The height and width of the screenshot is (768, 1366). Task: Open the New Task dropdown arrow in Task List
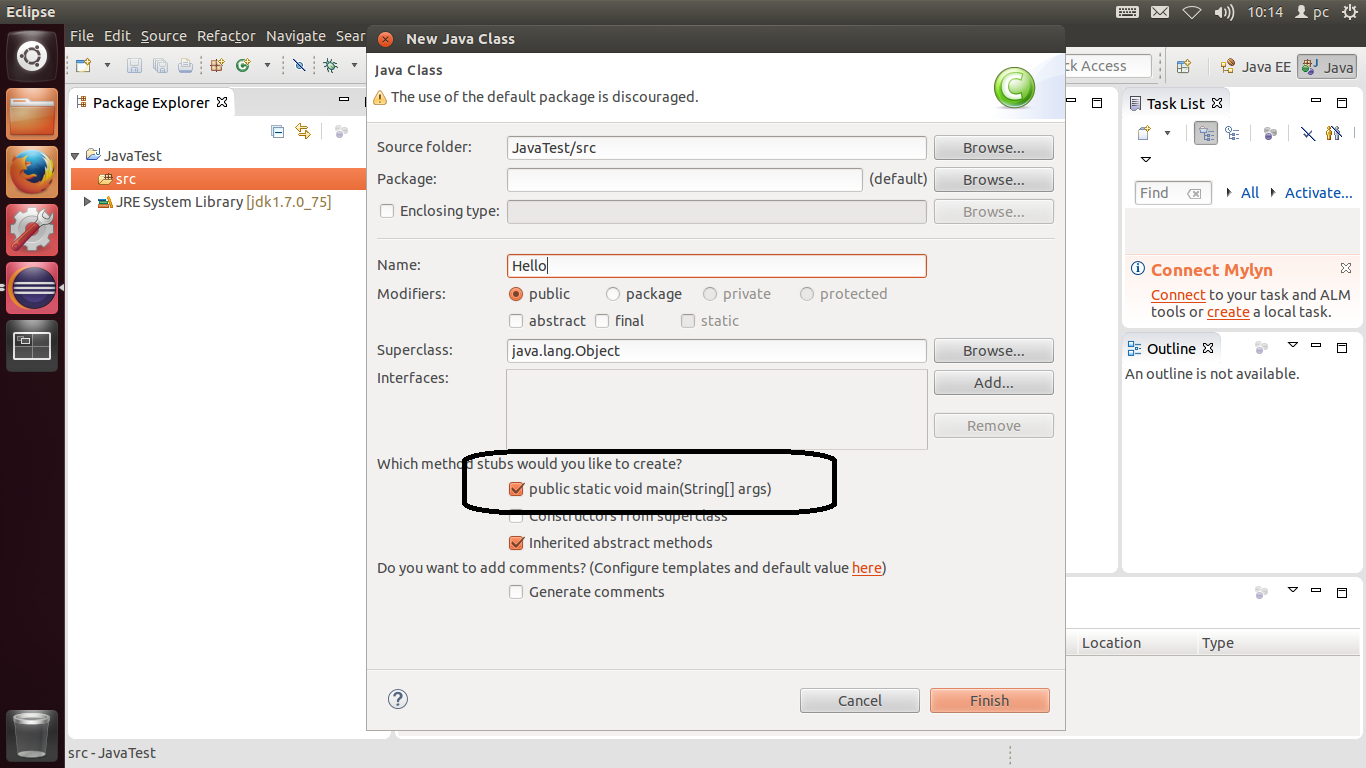[x=1167, y=133]
